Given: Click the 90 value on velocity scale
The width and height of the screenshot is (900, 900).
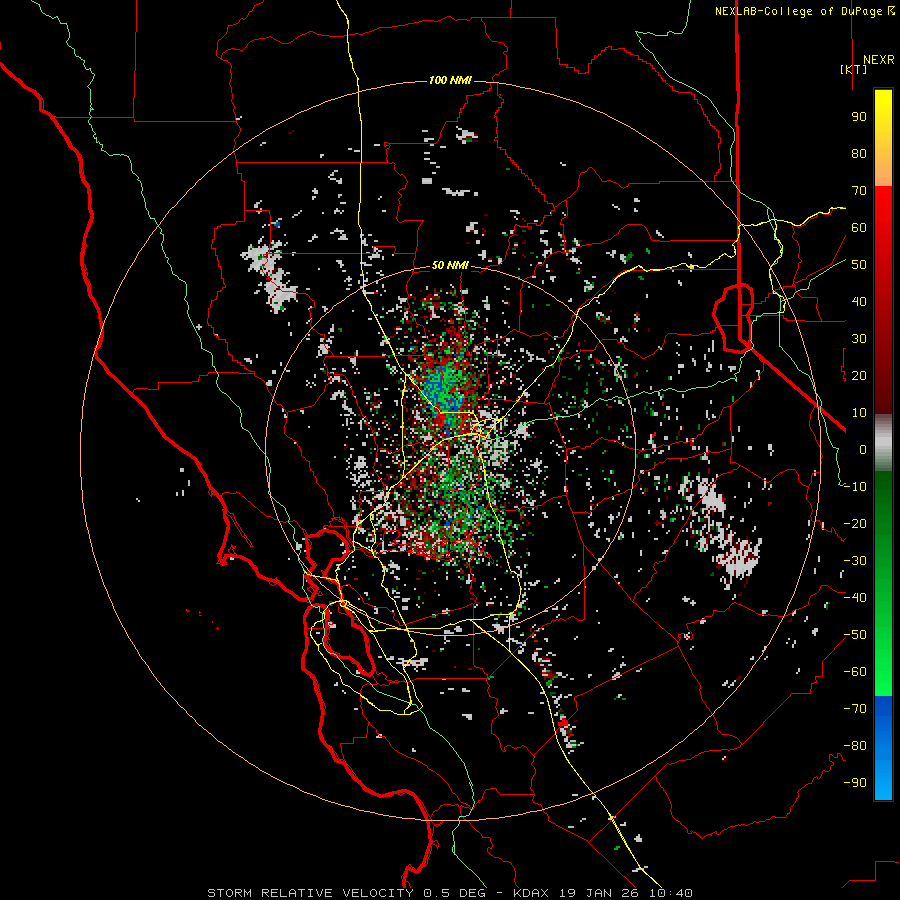Looking at the screenshot, I should pyautogui.click(x=859, y=117).
